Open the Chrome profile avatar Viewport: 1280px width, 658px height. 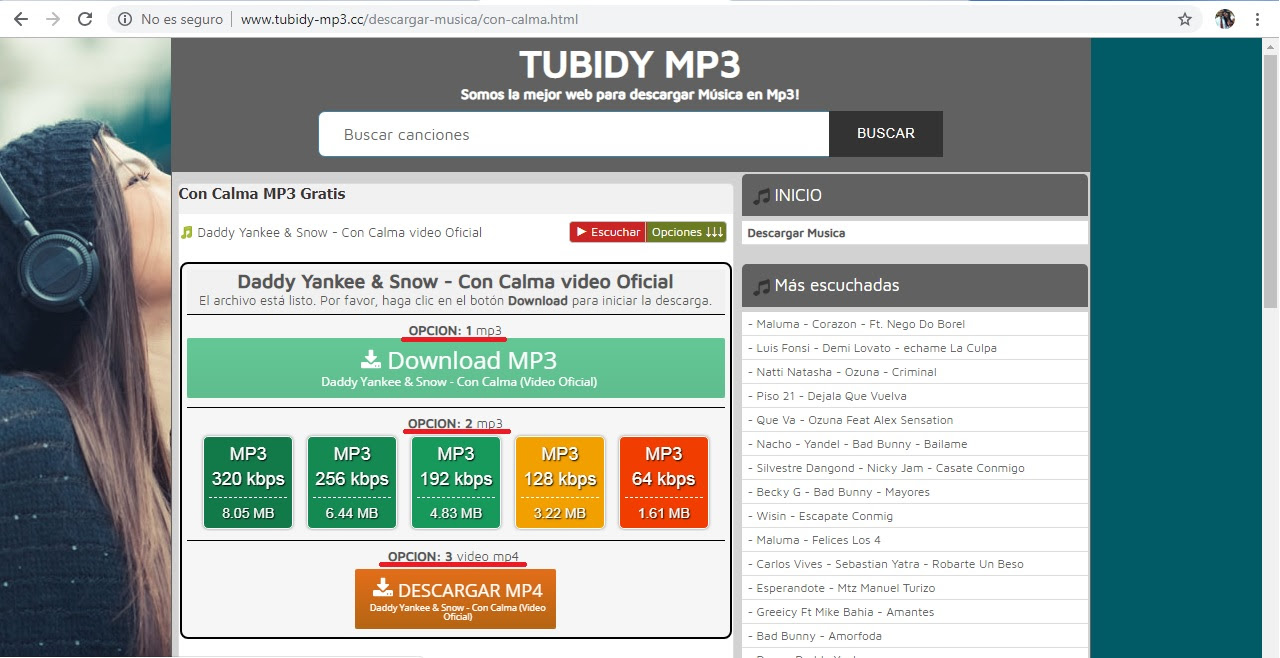click(1225, 19)
